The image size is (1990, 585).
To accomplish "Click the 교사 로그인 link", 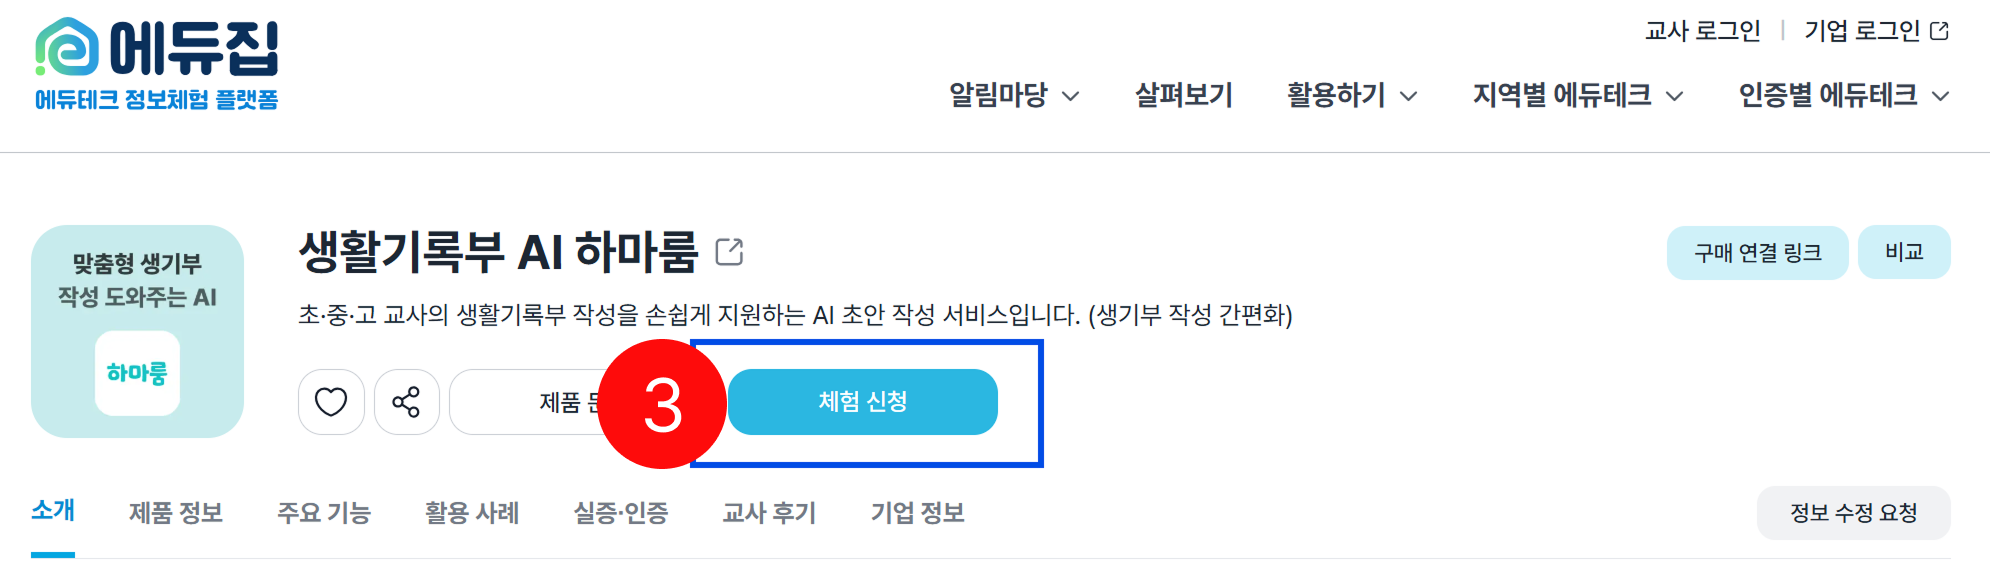I will tap(1702, 31).
